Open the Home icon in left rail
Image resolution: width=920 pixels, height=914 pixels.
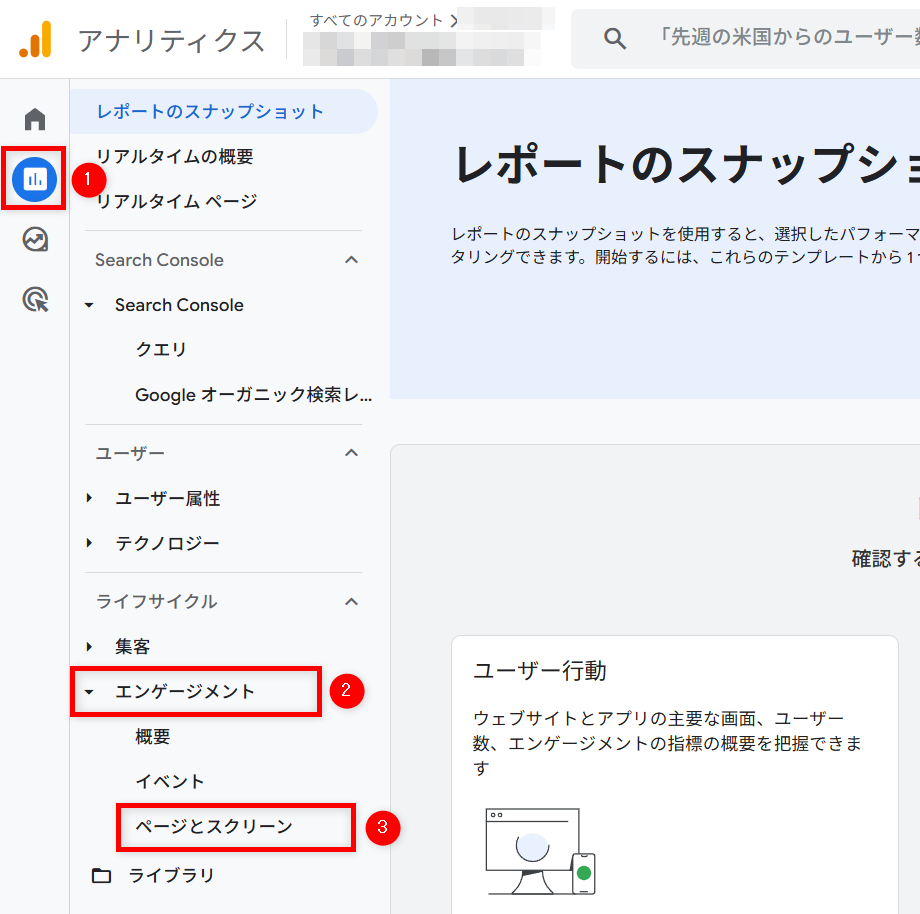[35, 120]
